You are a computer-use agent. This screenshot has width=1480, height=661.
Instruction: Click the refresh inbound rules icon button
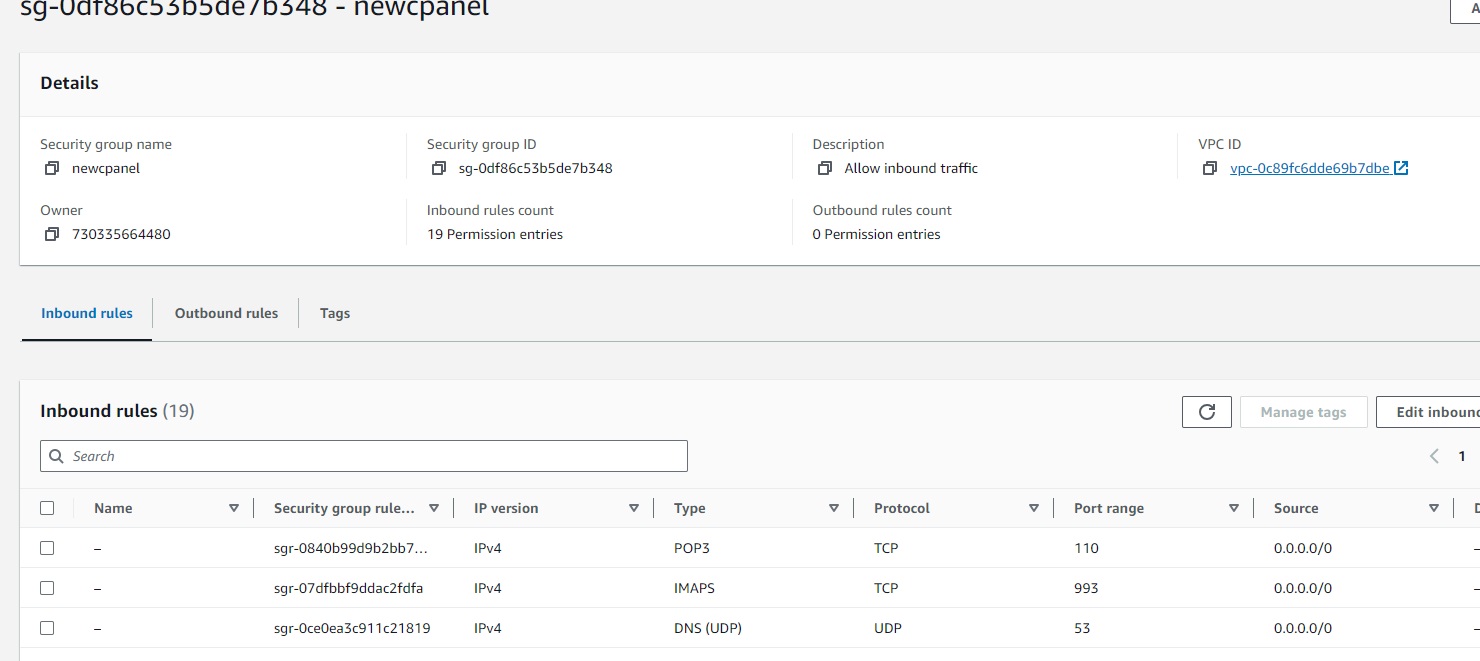(x=1206, y=412)
